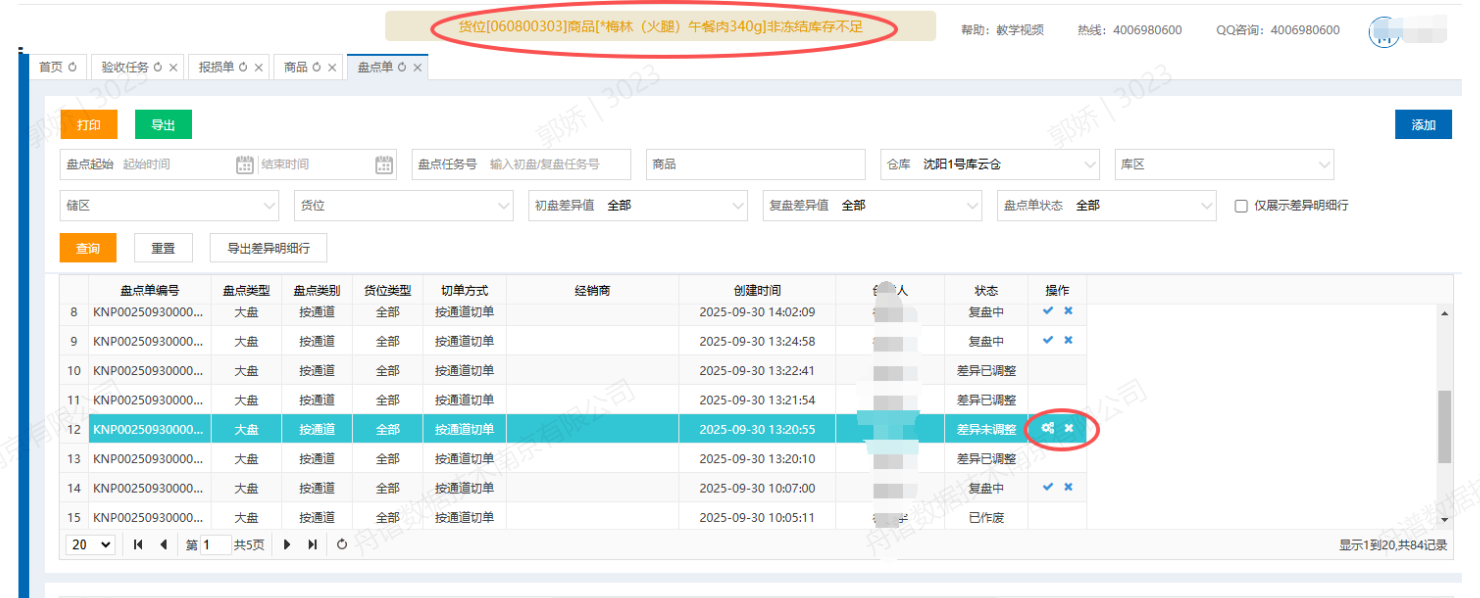This screenshot has width=1480, height=598.
Task: Go to next page in the pager
Action: pyautogui.click(x=288, y=545)
